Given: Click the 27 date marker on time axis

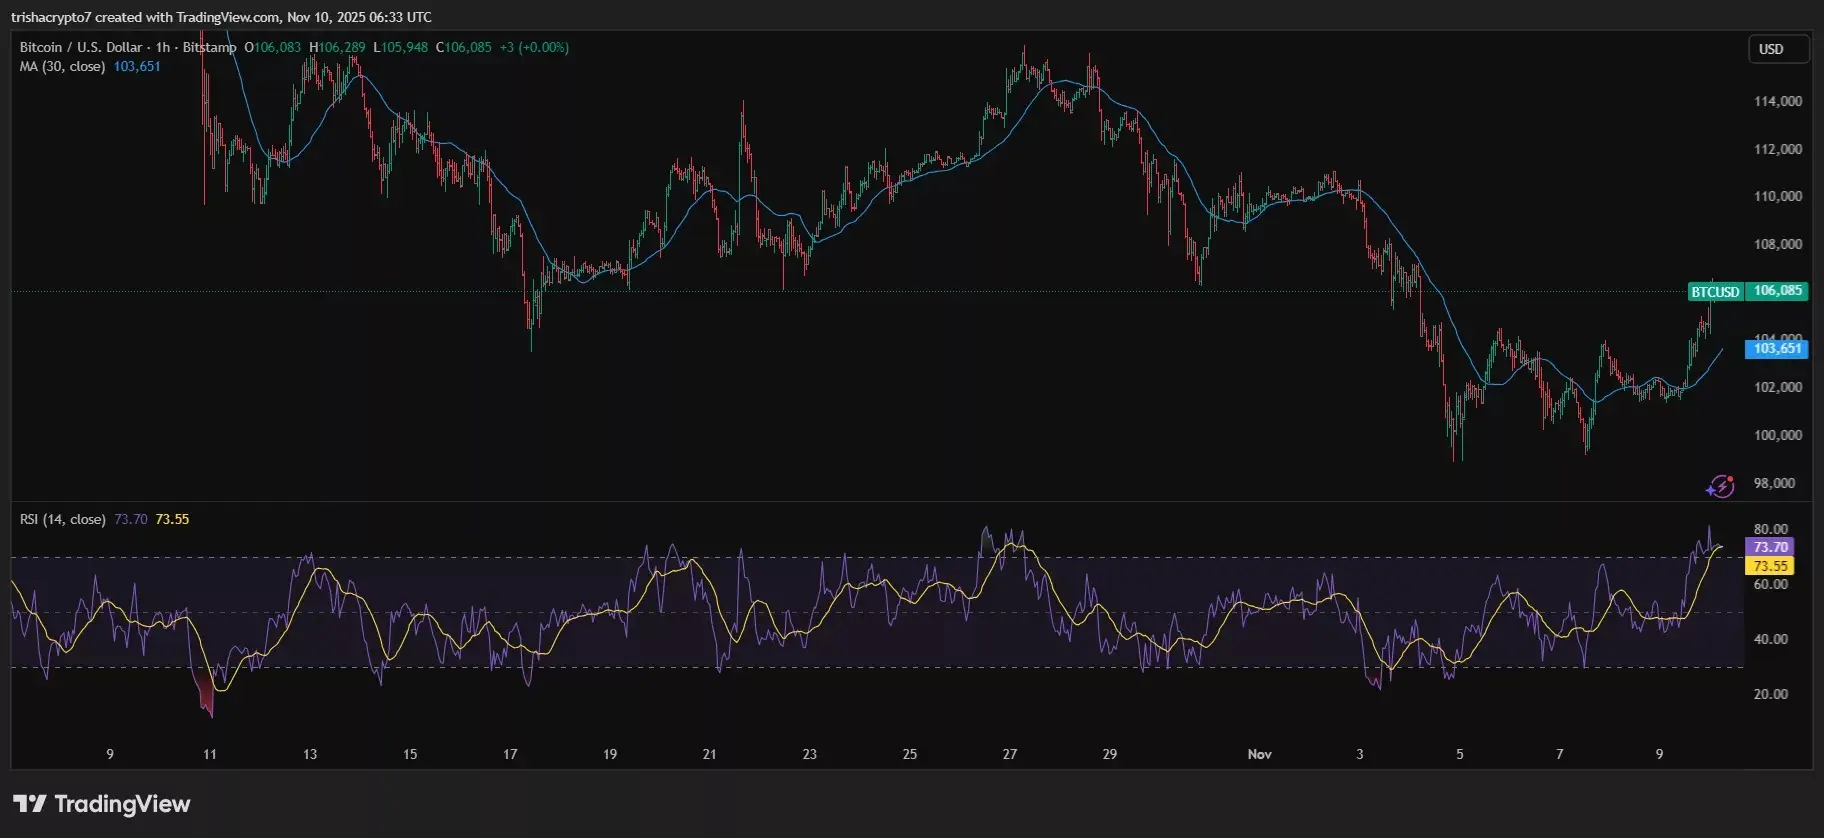Looking at the screenshot, I should [x=1009, y=754].
